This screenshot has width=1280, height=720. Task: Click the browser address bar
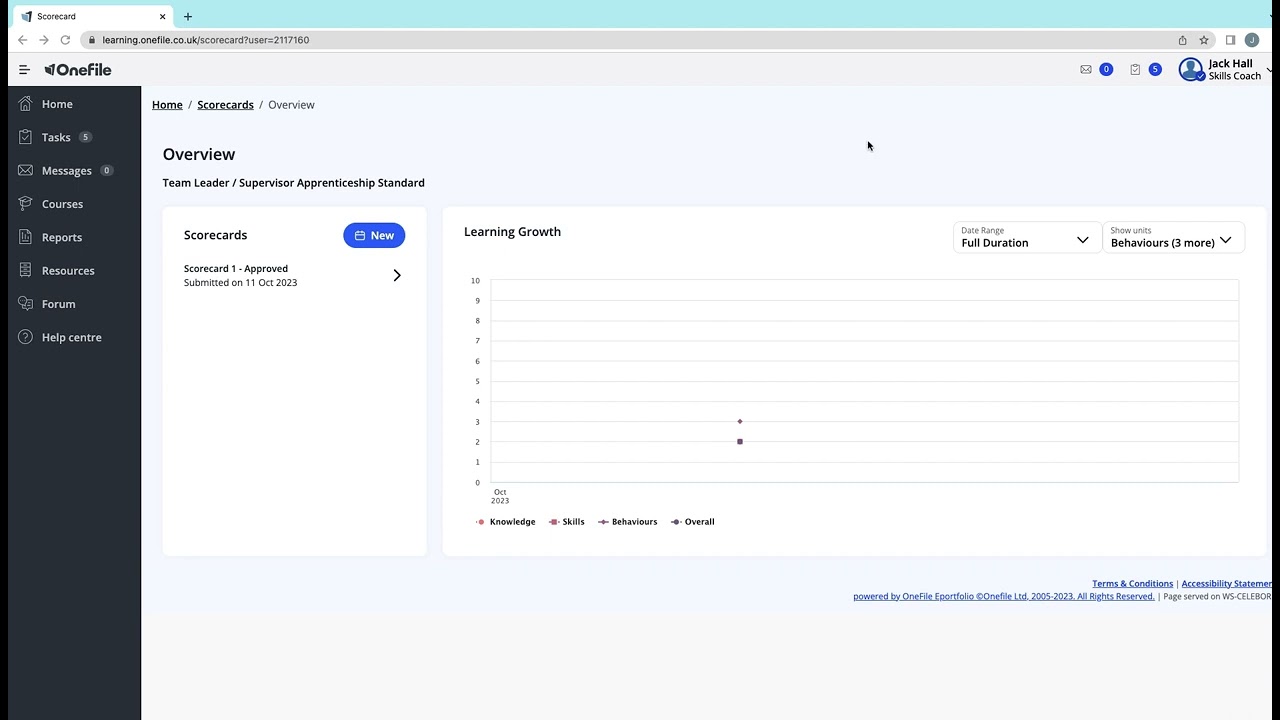tap(630, 40)
